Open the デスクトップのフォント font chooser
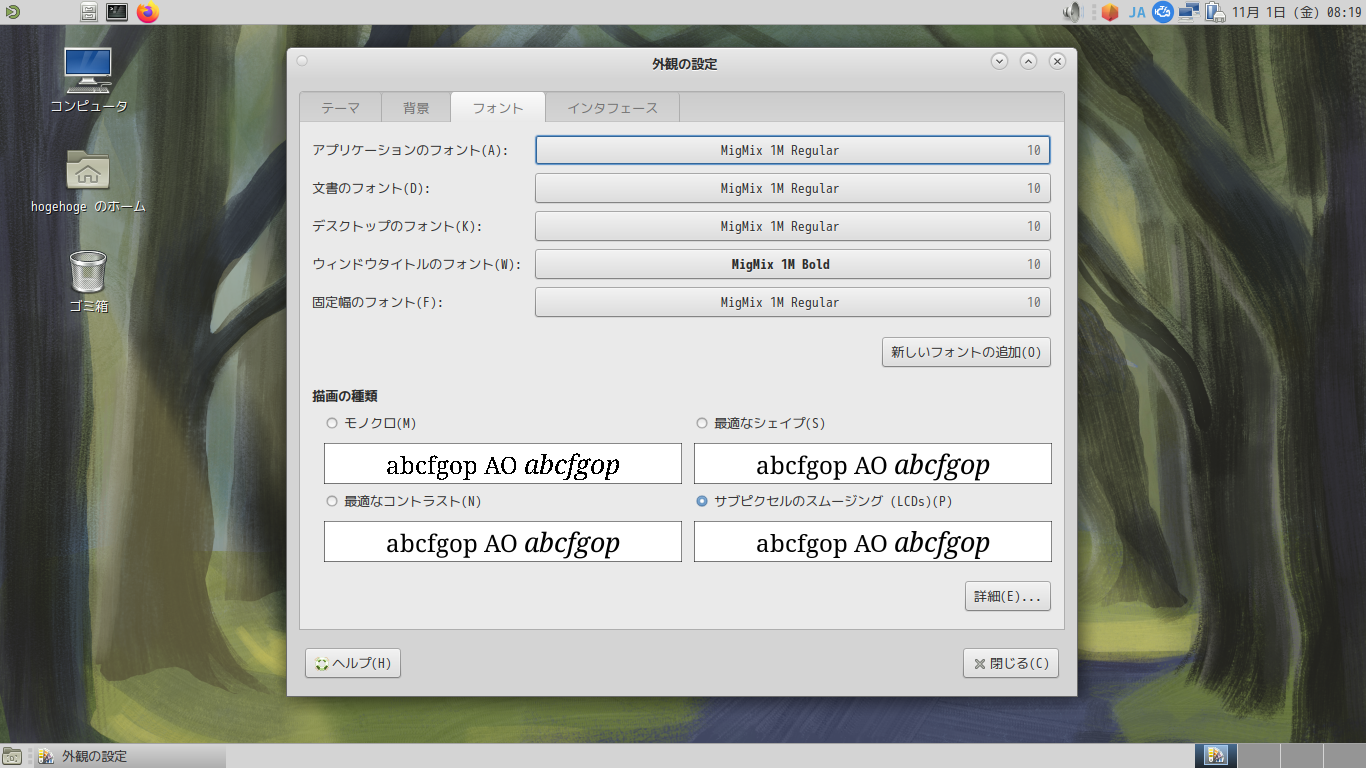Viewport: 1366px width, 768px height. [x=793, y=226]
